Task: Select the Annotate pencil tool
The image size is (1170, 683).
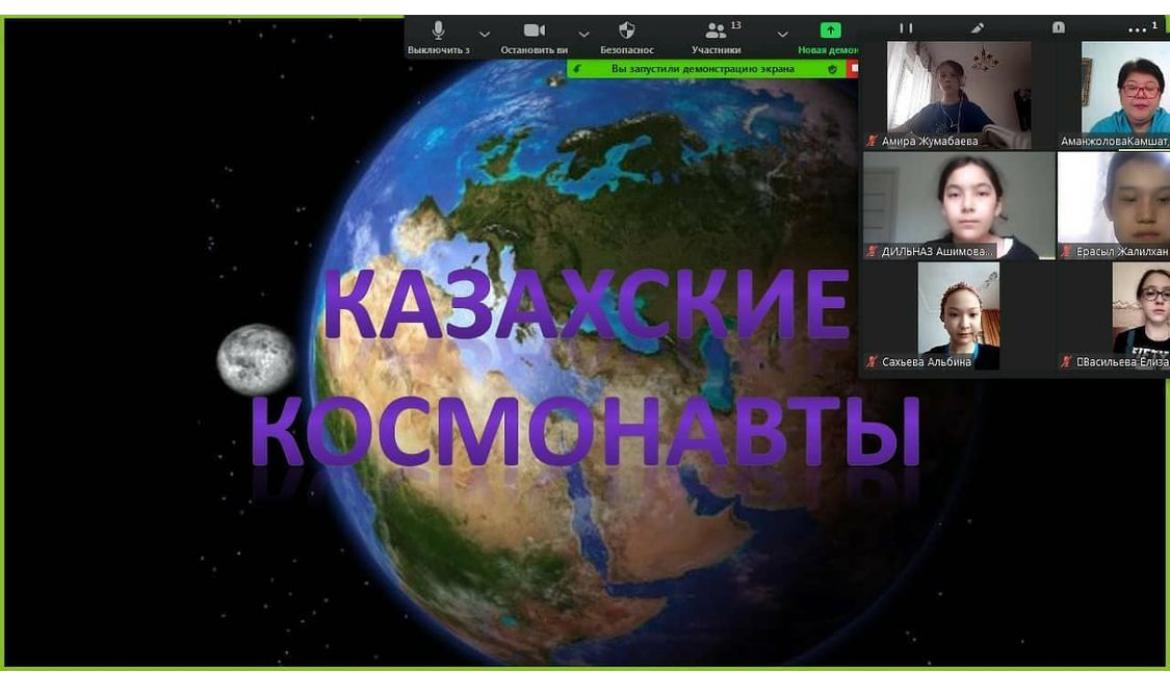Action: click(x=978, y=29)
